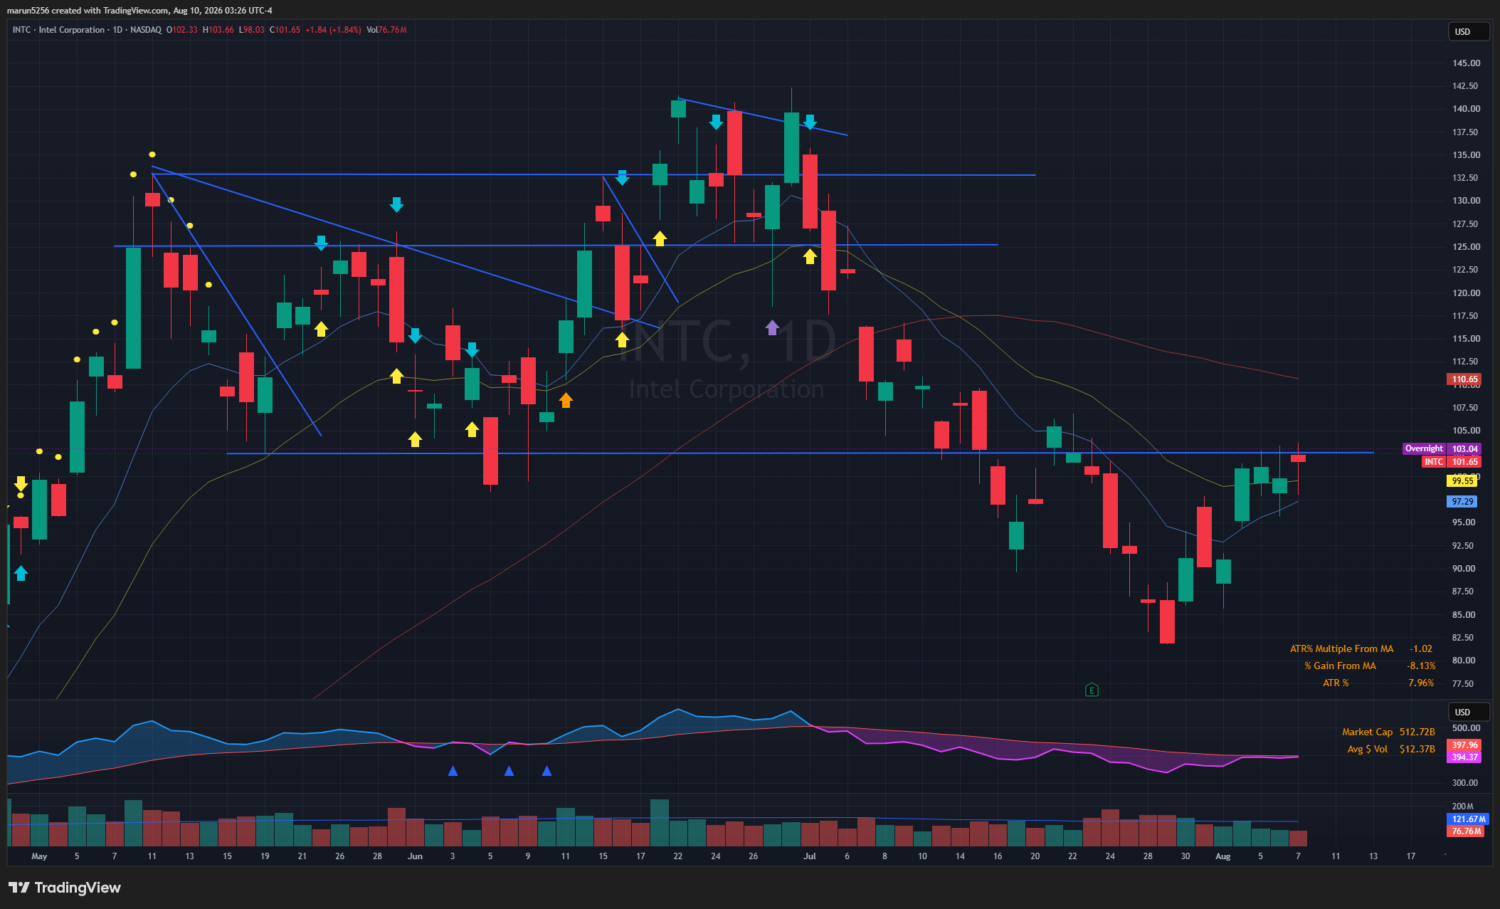Click the Vol value in the chart legend
This screenshot has width=1500, height=909.
[x=387, y=30]
